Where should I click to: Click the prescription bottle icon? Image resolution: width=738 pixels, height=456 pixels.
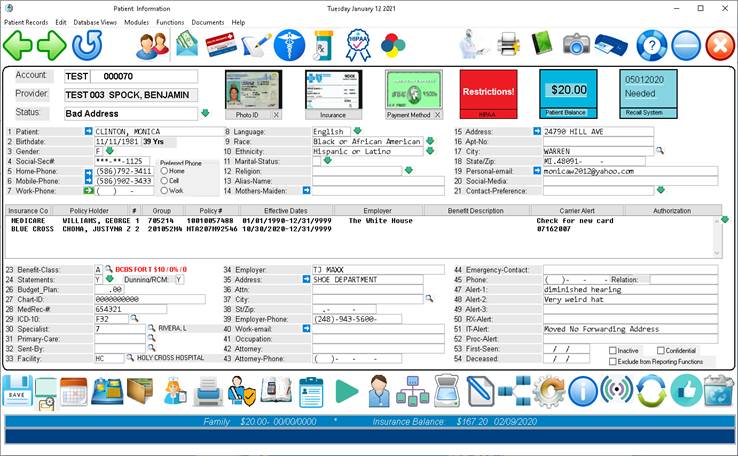pyautogui.click(x=324, y=45)
